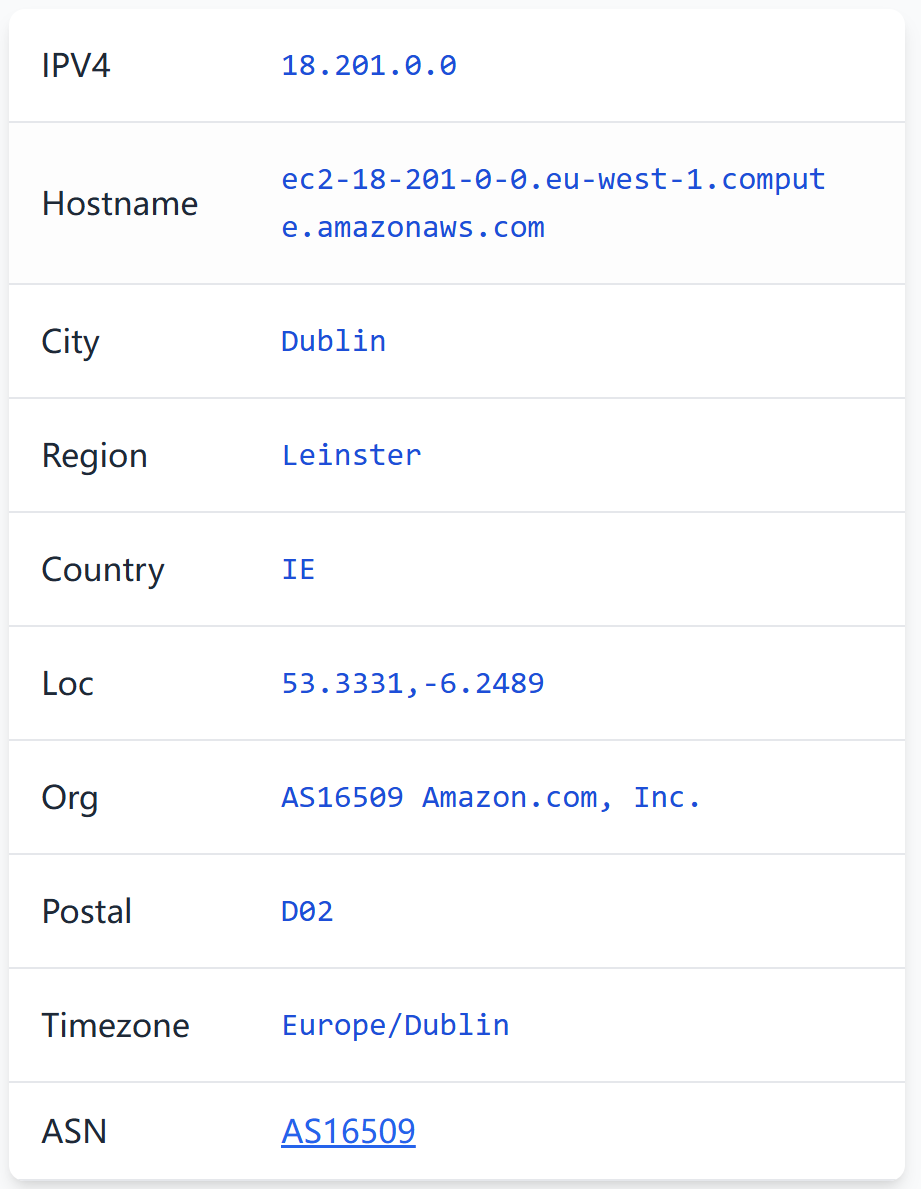Click the Region row label
The width and height of the screenshot is (921, 1189).
point(94,456)
